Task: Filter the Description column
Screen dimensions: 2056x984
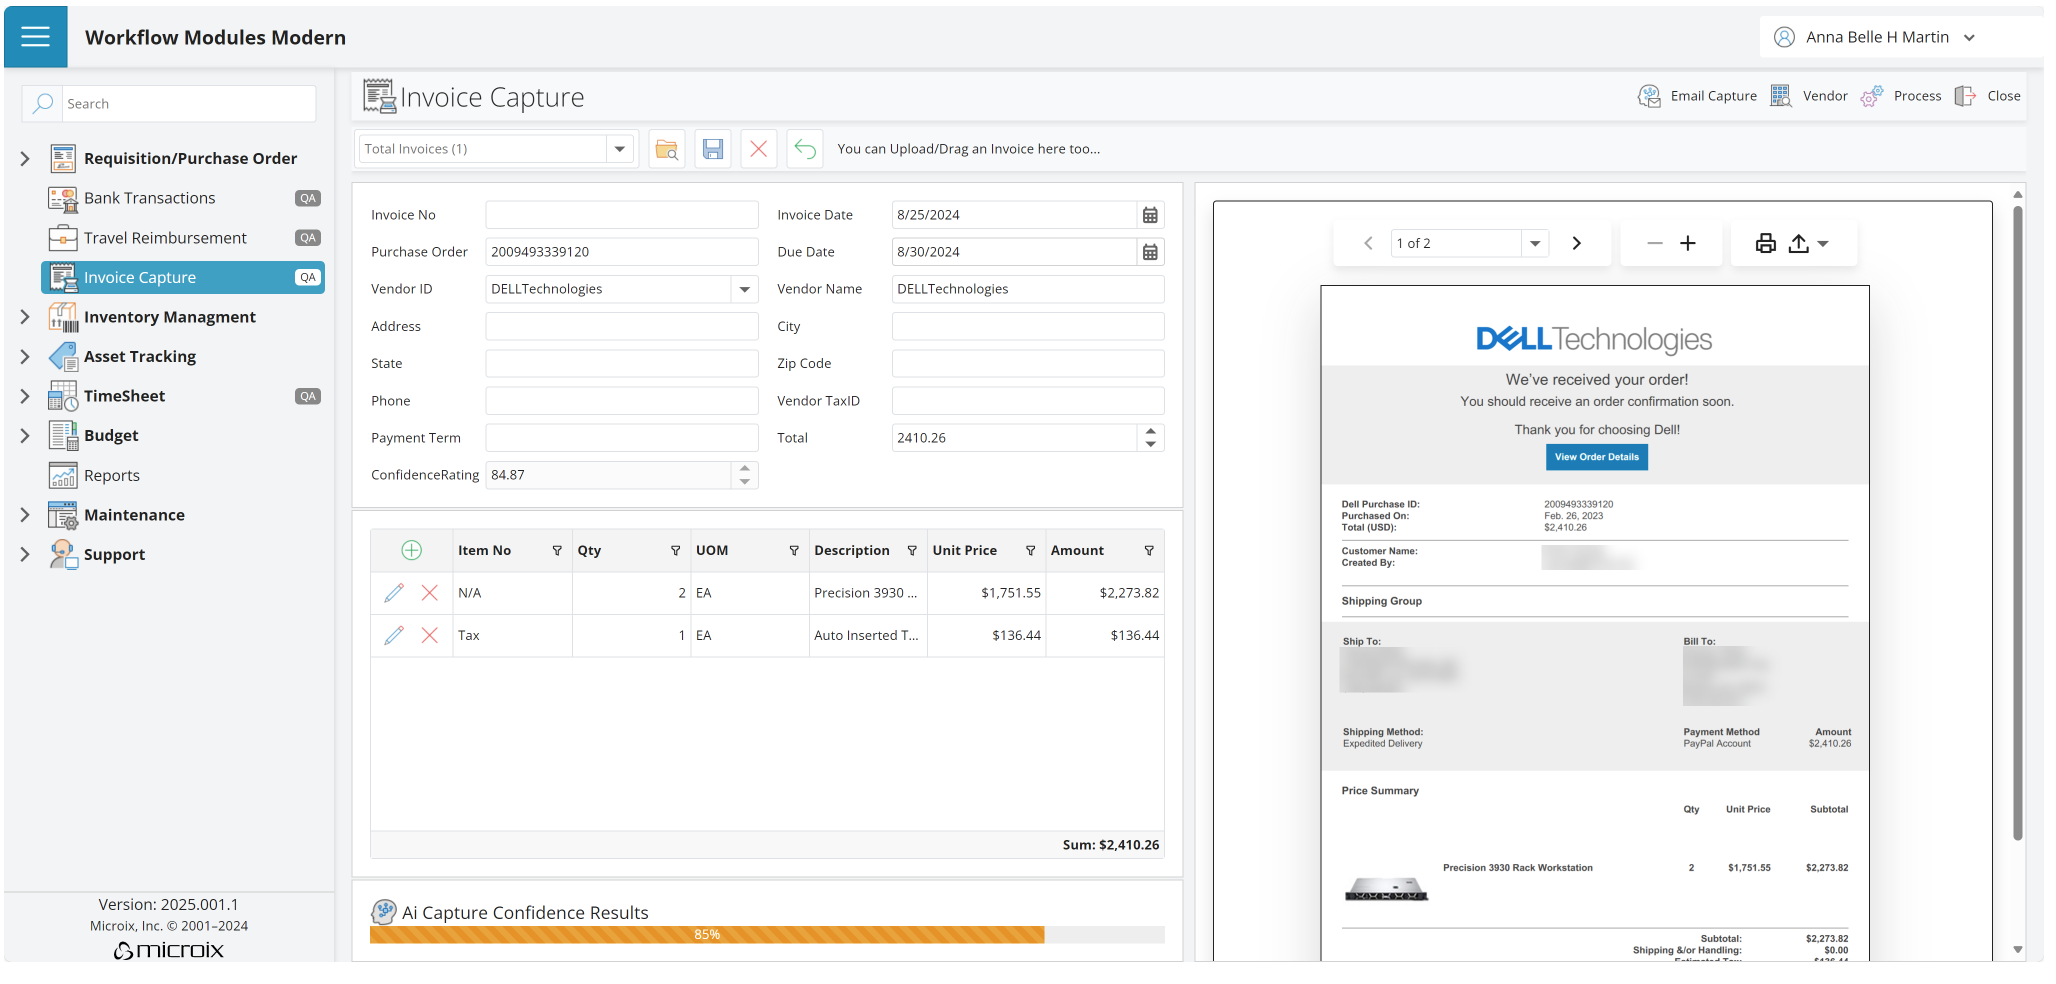Action: 912,551
